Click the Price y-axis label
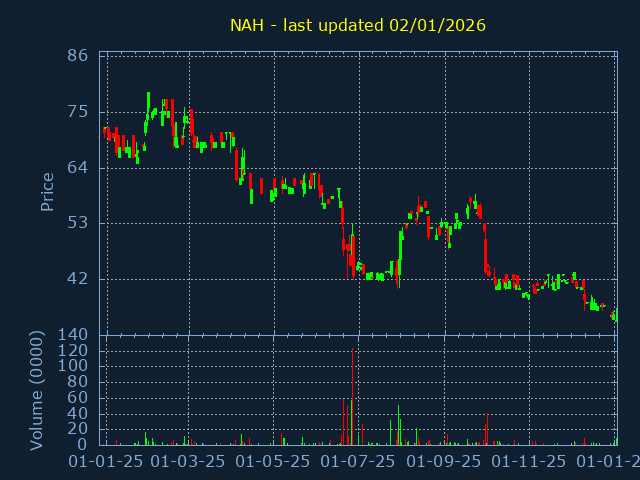This screenshot has height=480, width=640. coord(47,192)
